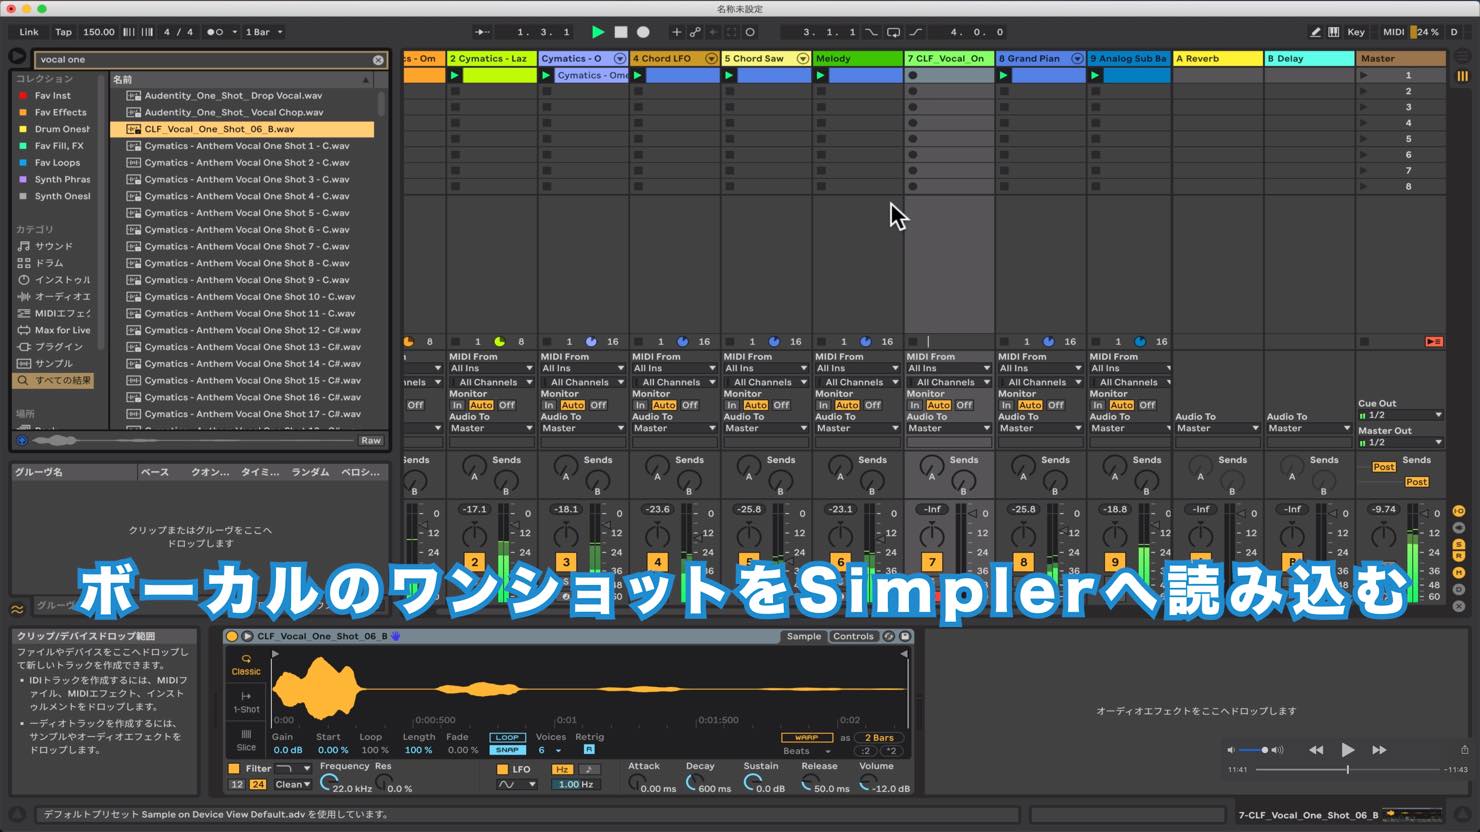The image size is (1480, 832).
Task: Click the Arrangement Record button
Action: tap(643, 32)
